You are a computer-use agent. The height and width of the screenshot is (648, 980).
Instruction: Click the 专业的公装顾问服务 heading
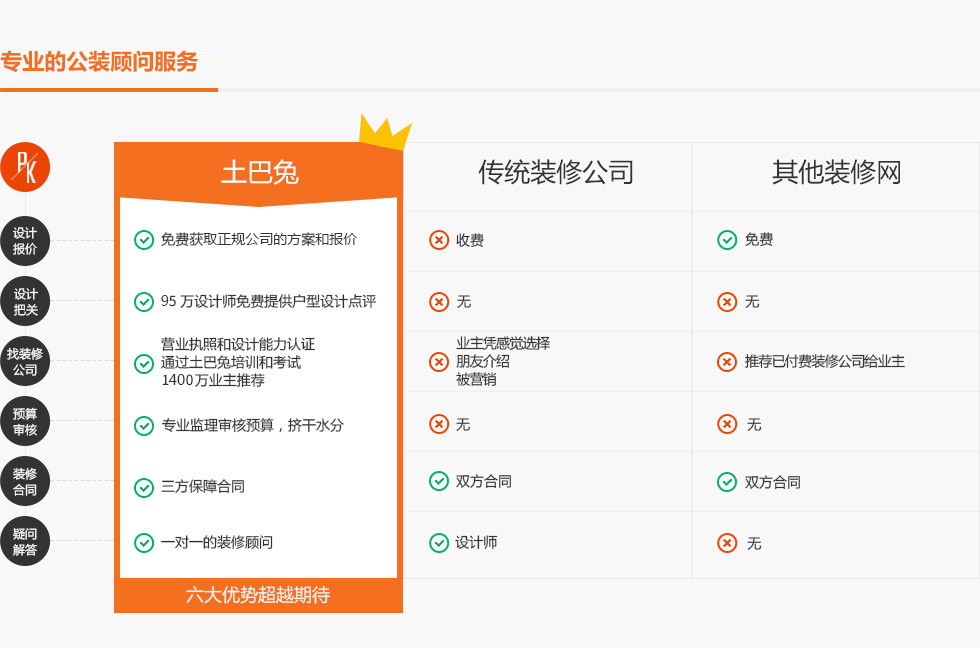coord(100,62)
